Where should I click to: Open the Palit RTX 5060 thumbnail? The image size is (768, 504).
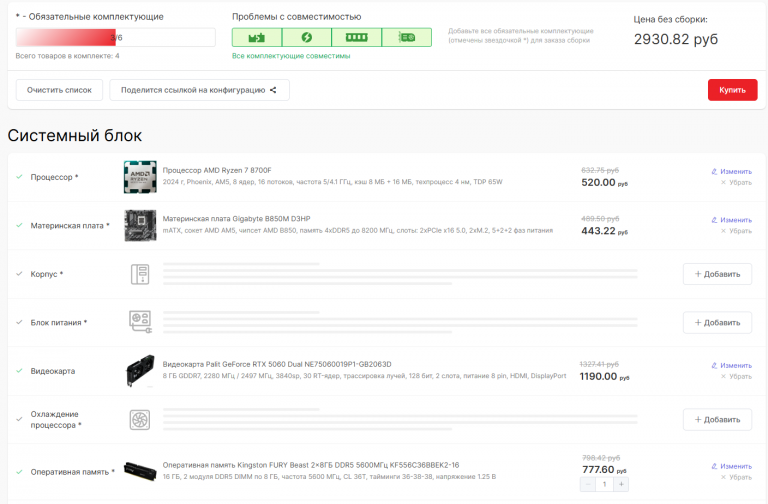[140, 371]
